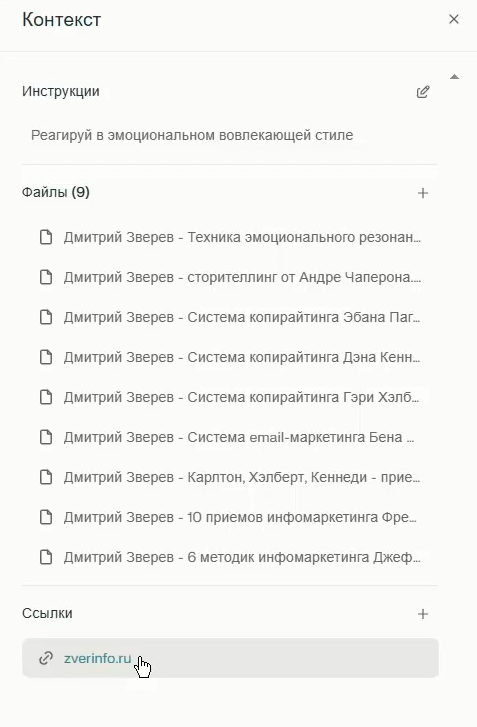Click the chain icon beside zverinfo.ru
This screenshot has height=727, width=477.
pyautogui.click(x=46, y=658)
